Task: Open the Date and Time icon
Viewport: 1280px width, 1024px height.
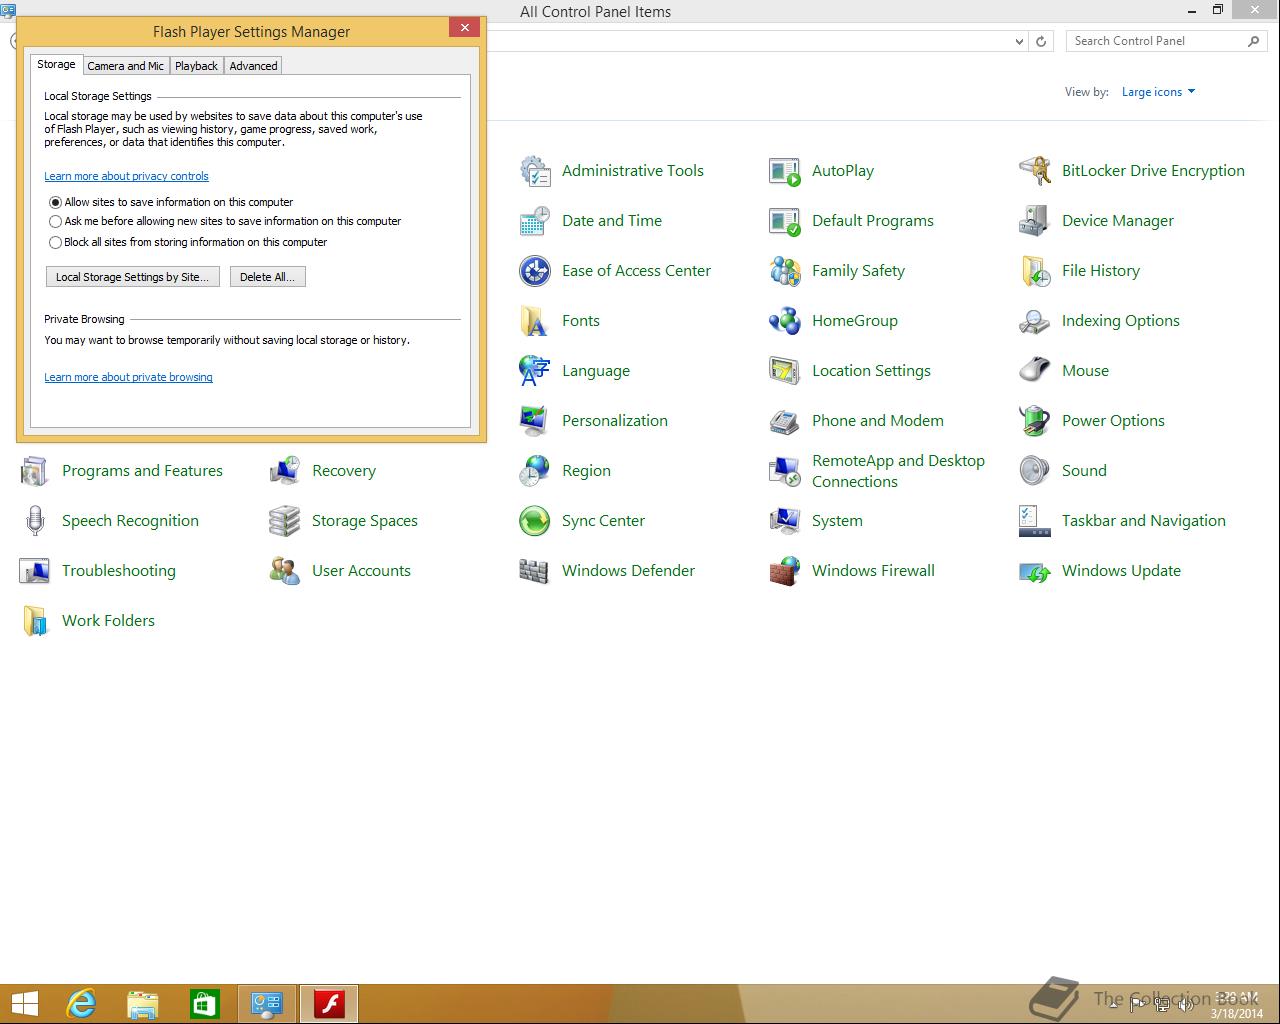Action: 535,221
